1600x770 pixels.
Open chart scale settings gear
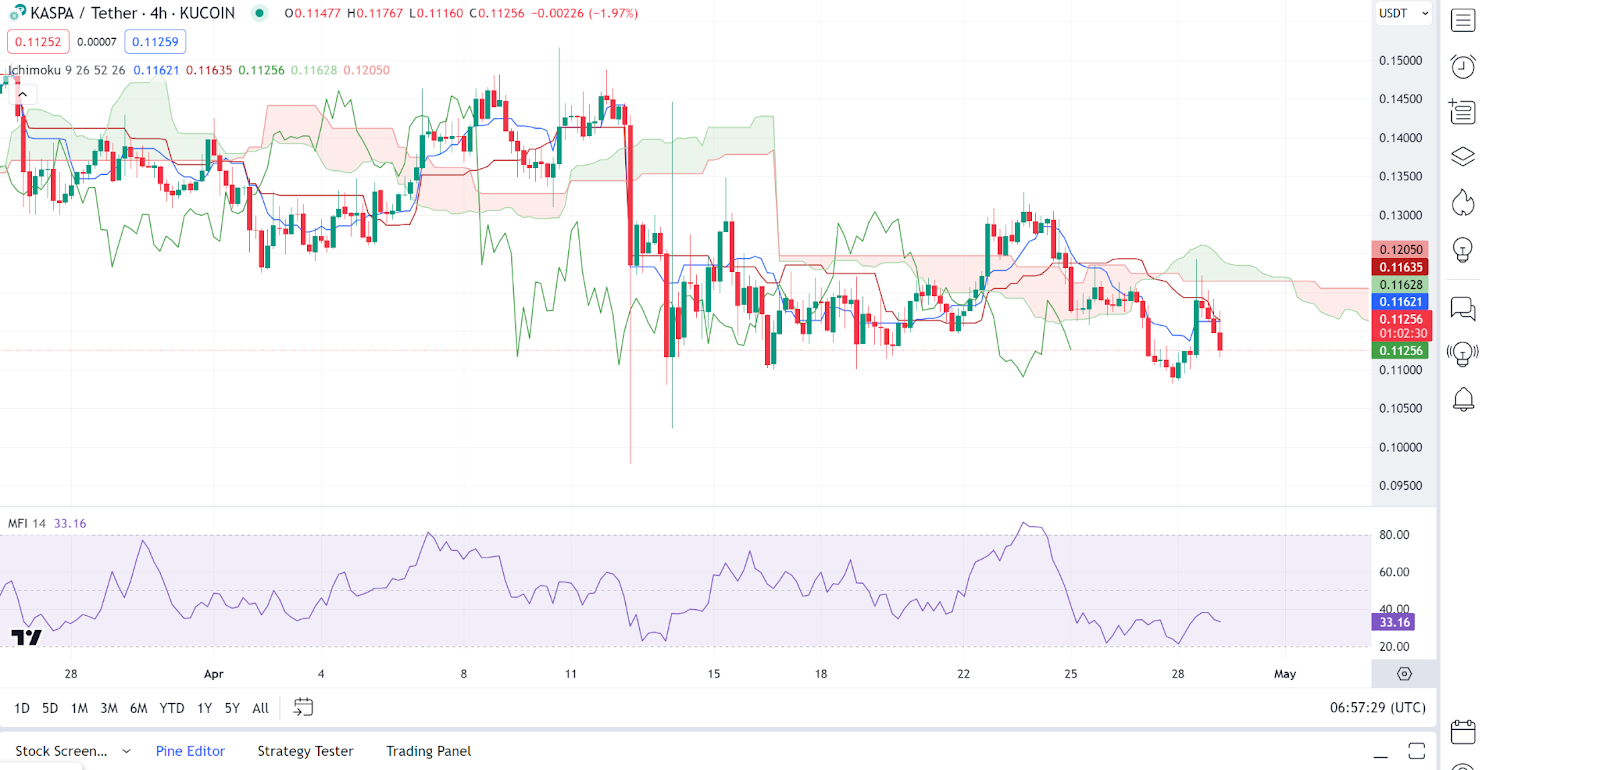(1404, 674)
